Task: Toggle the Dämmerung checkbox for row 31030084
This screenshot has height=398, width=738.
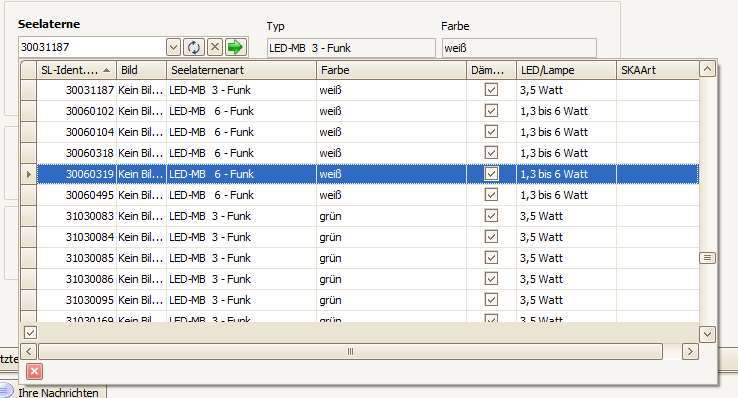Action: [491, 236]
